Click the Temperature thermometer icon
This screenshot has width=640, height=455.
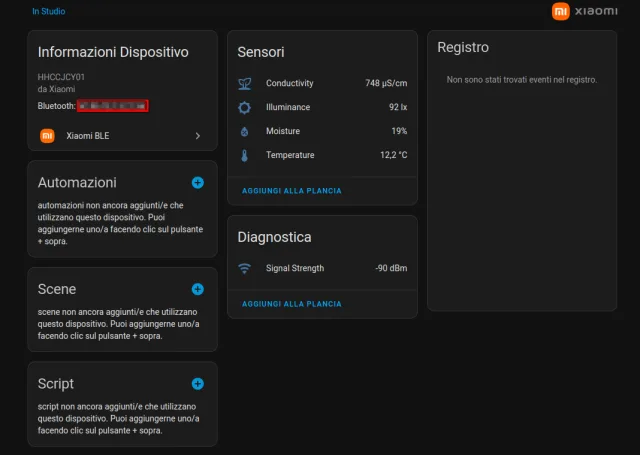[x=245, y=155]
